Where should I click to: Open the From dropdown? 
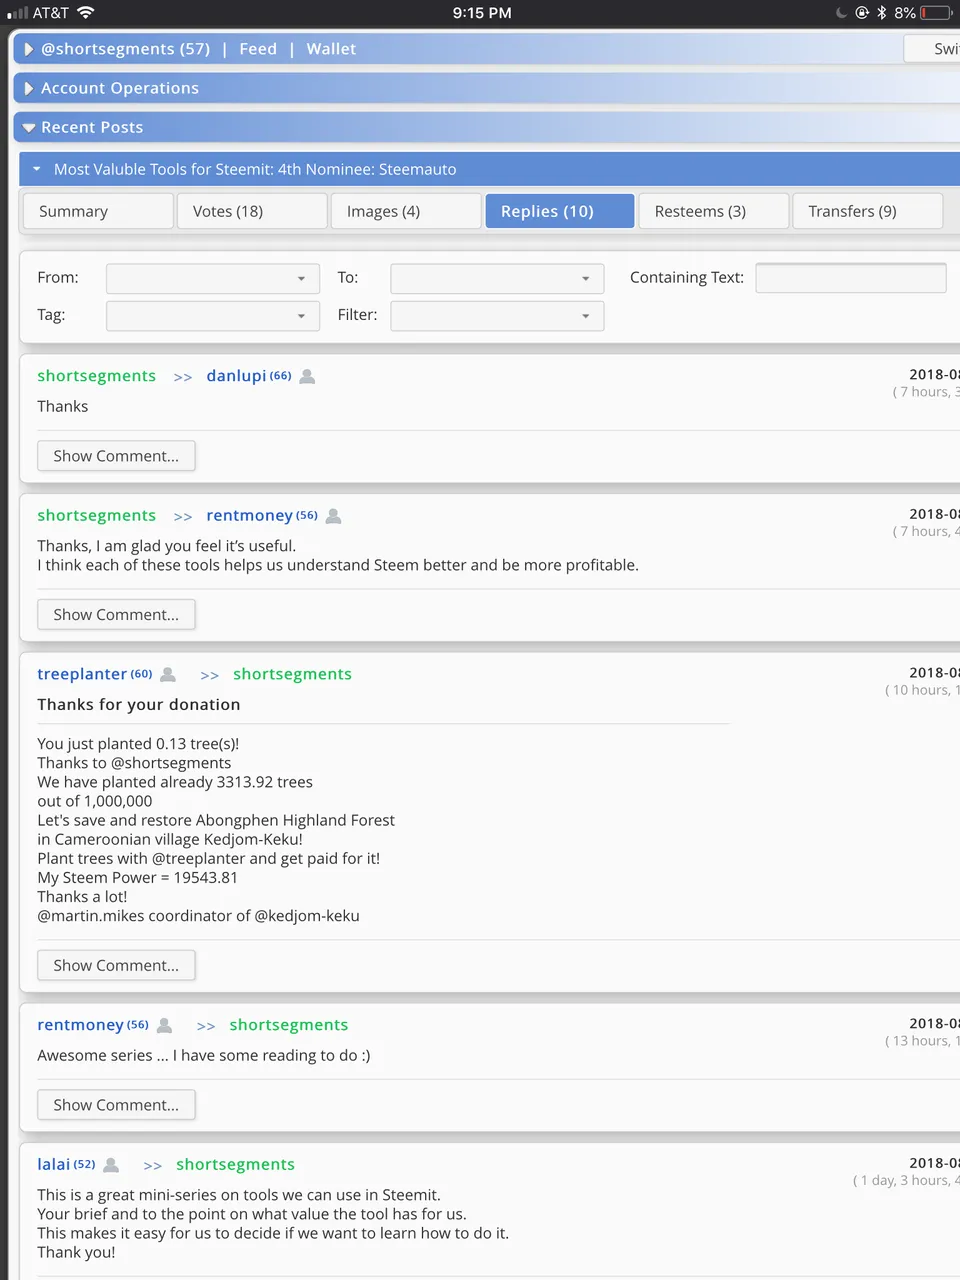(213, 278)
